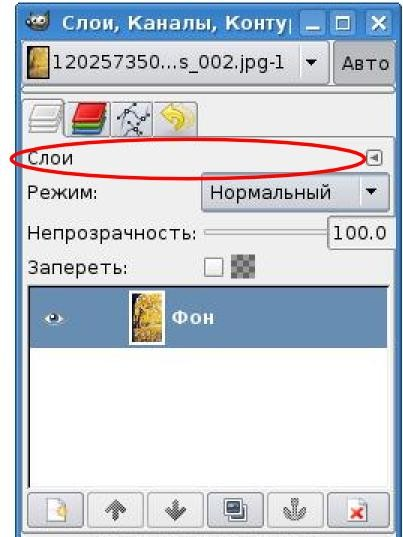Delete the layer with red X icon
The height and width of the screenshot is (537, 403).
pos(358,510)
